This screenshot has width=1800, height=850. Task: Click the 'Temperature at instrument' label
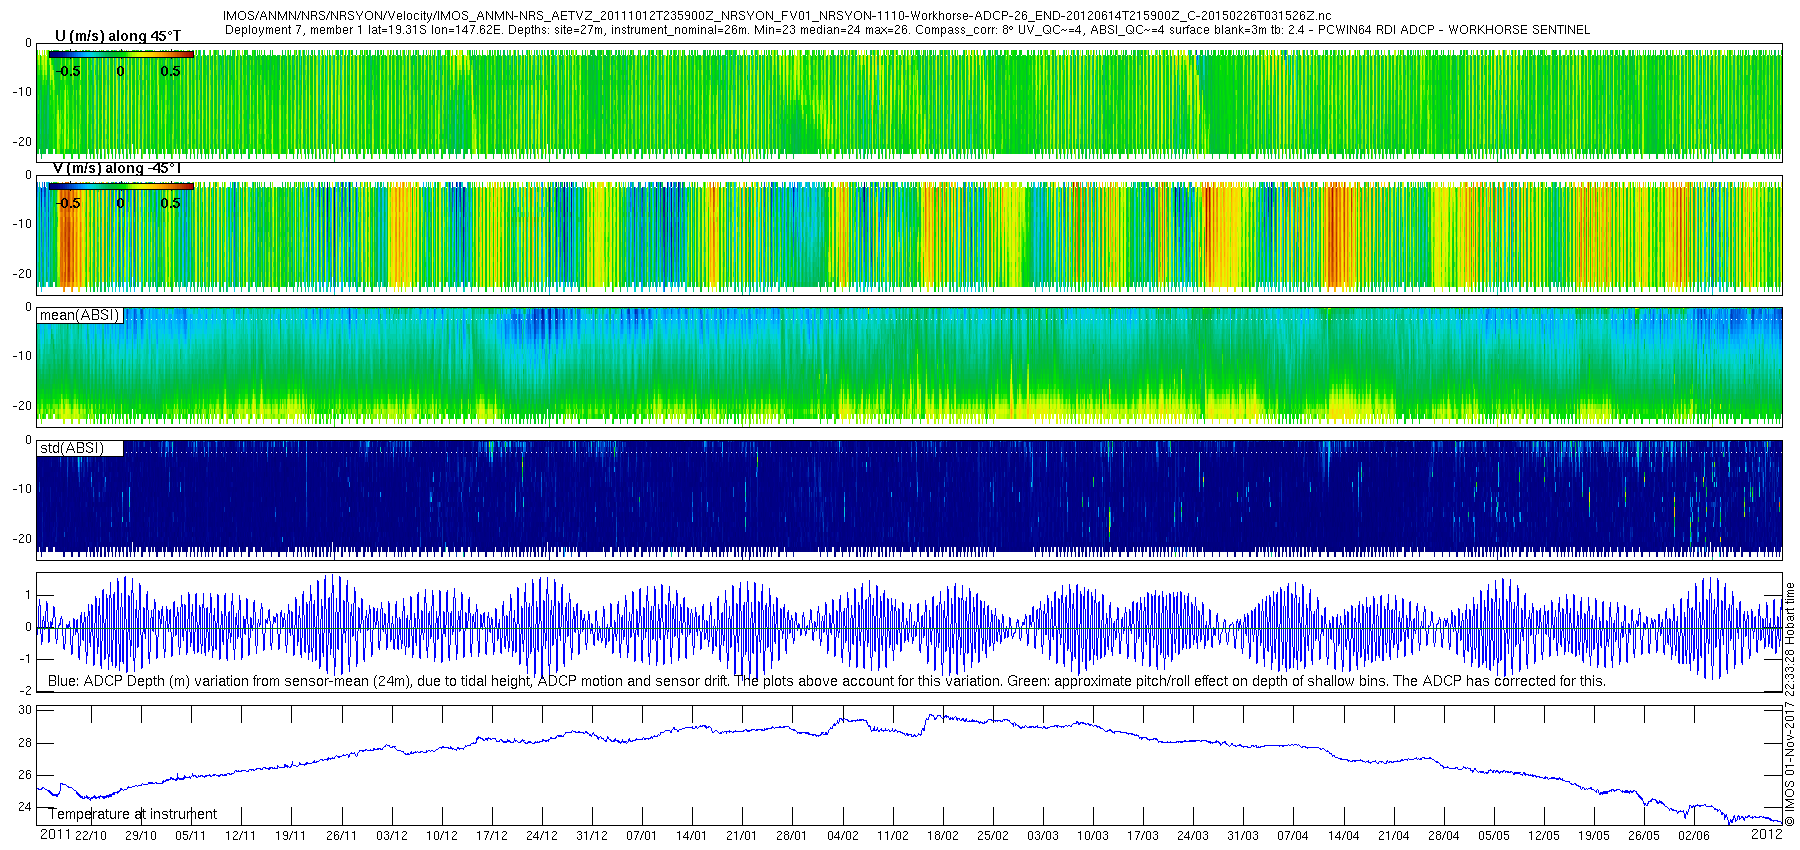[x=133, y=814]
